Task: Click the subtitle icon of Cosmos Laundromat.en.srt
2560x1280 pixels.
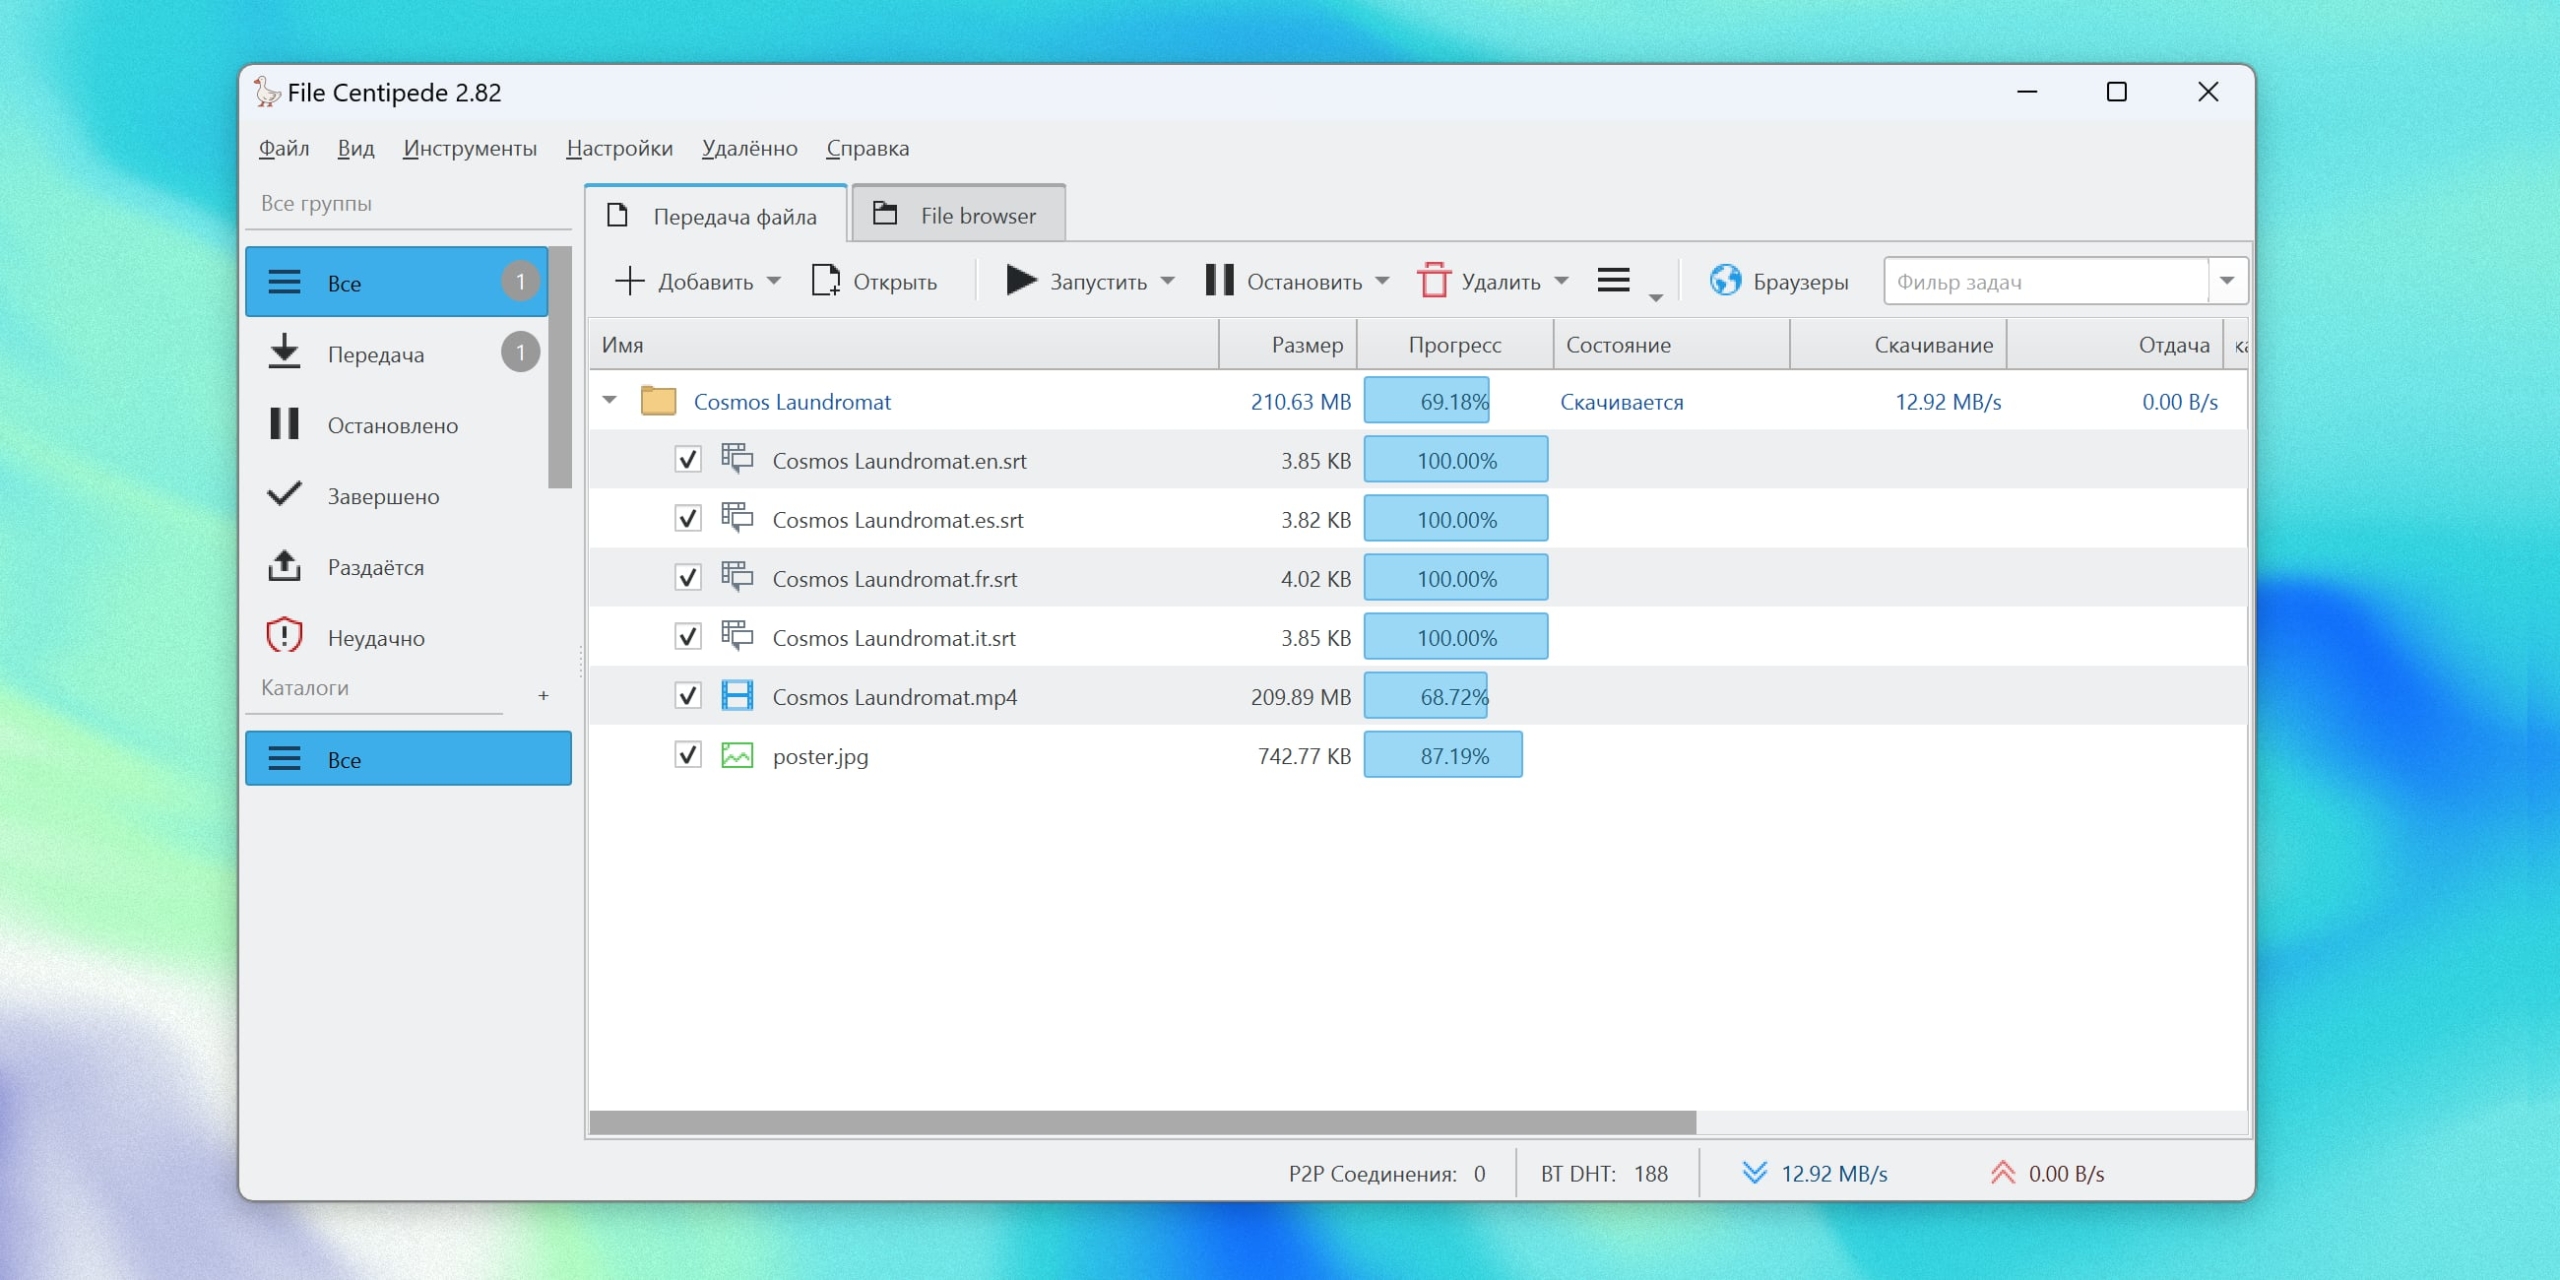Action: [737, 459]
